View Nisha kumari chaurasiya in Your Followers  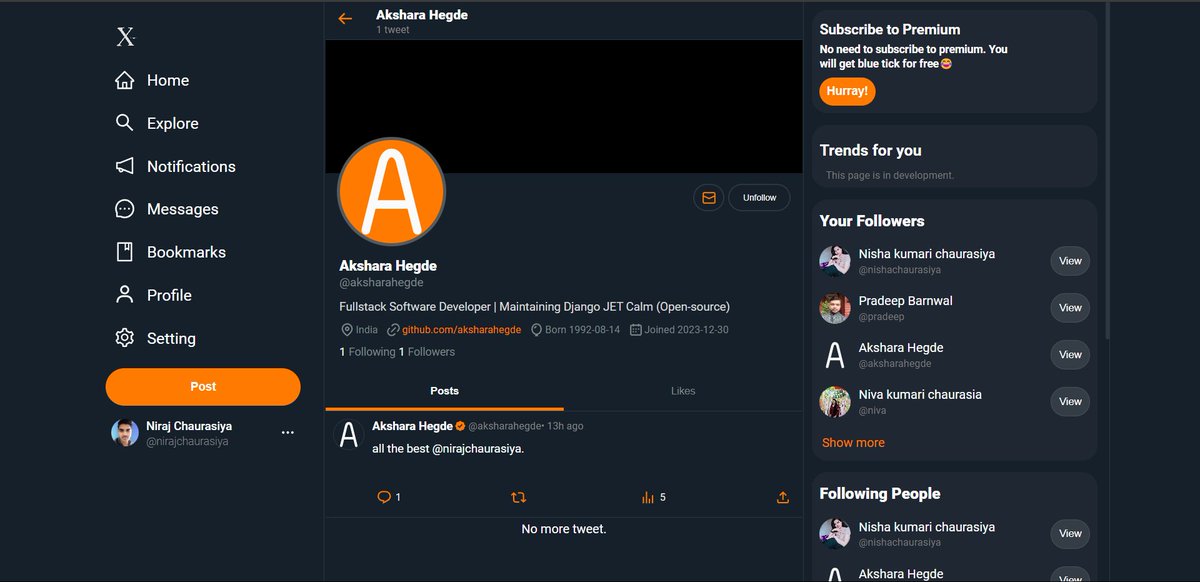(x=1070, y=261)
